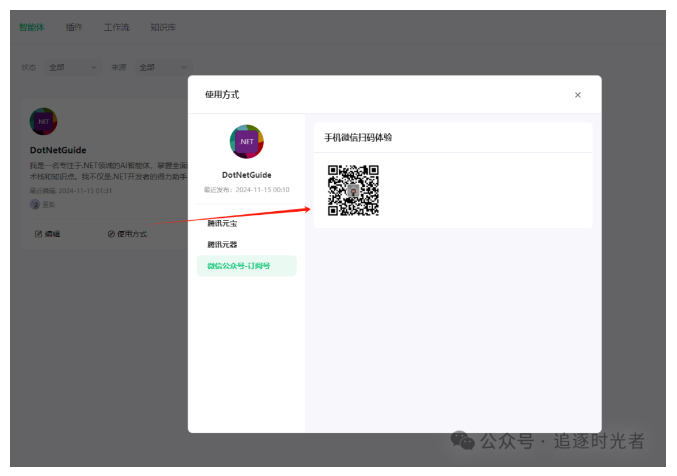Click the DotNetGuide avatar in the dialog
The width and height of the screenshot is (677, 476).
tap(247, 142)
